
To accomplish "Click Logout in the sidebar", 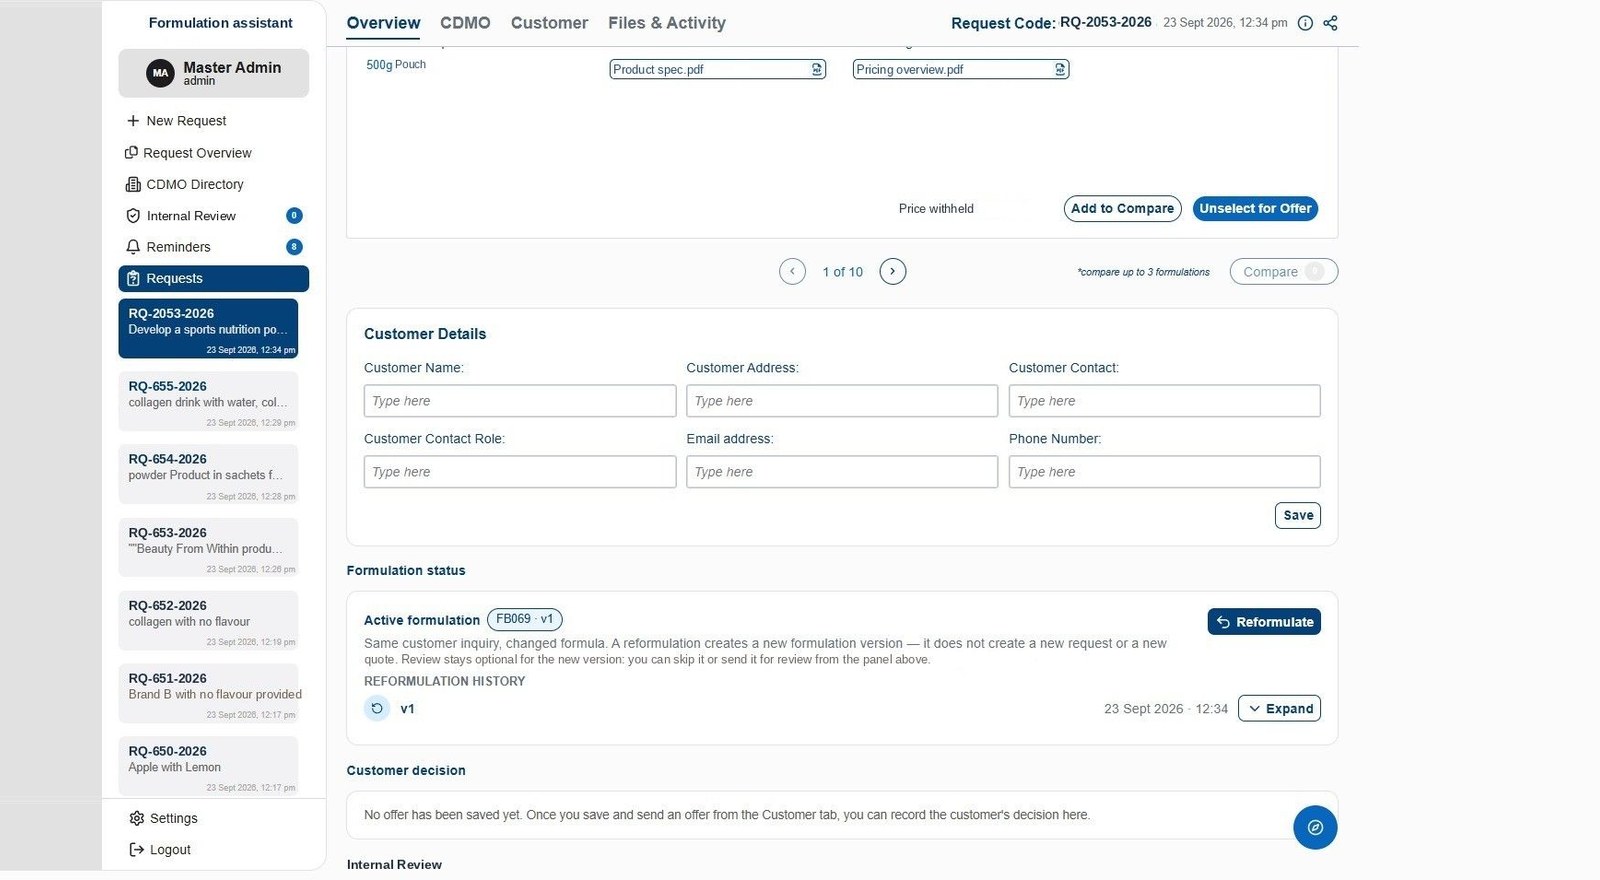I will point(160,849).
